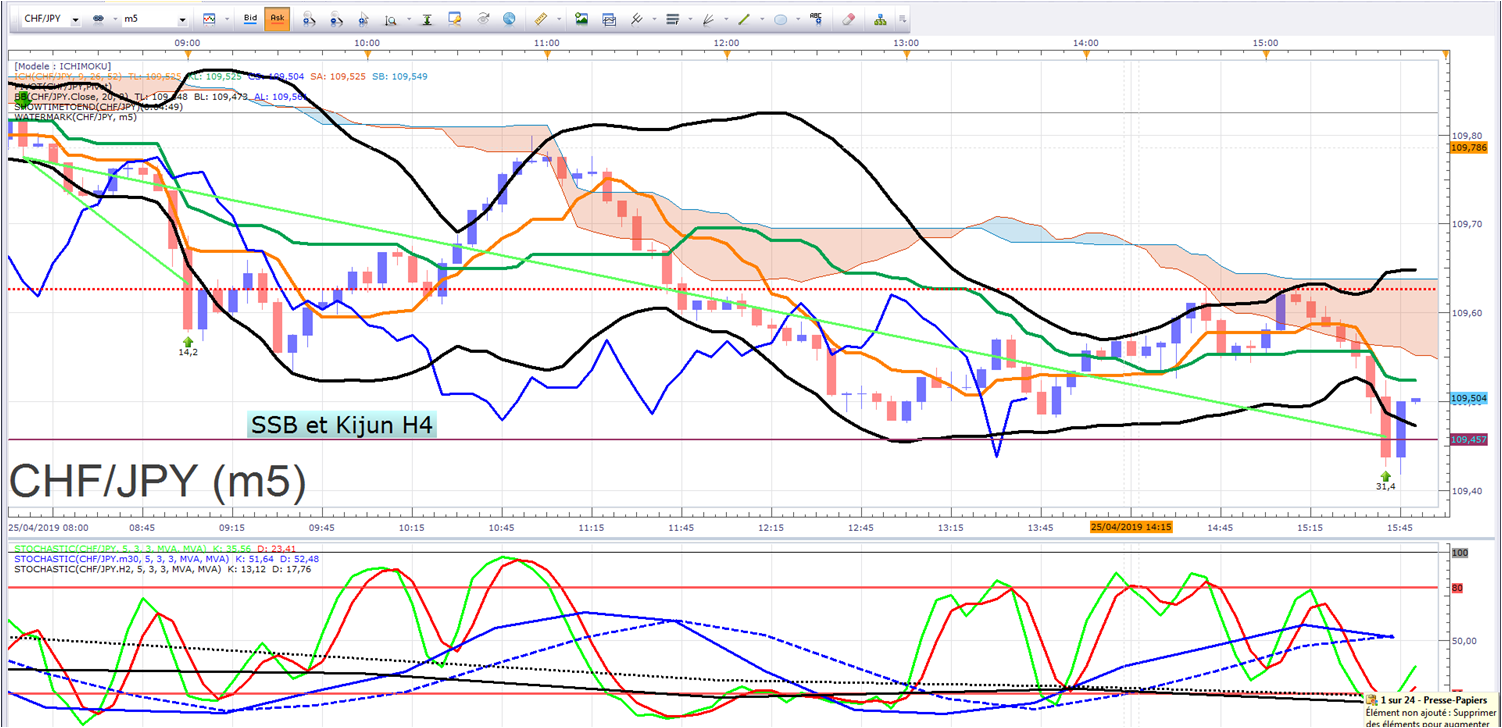Viewport: 1502px width, 728px height.
Task: Expand the fan lines dropdown arrow
Action: 724,19
